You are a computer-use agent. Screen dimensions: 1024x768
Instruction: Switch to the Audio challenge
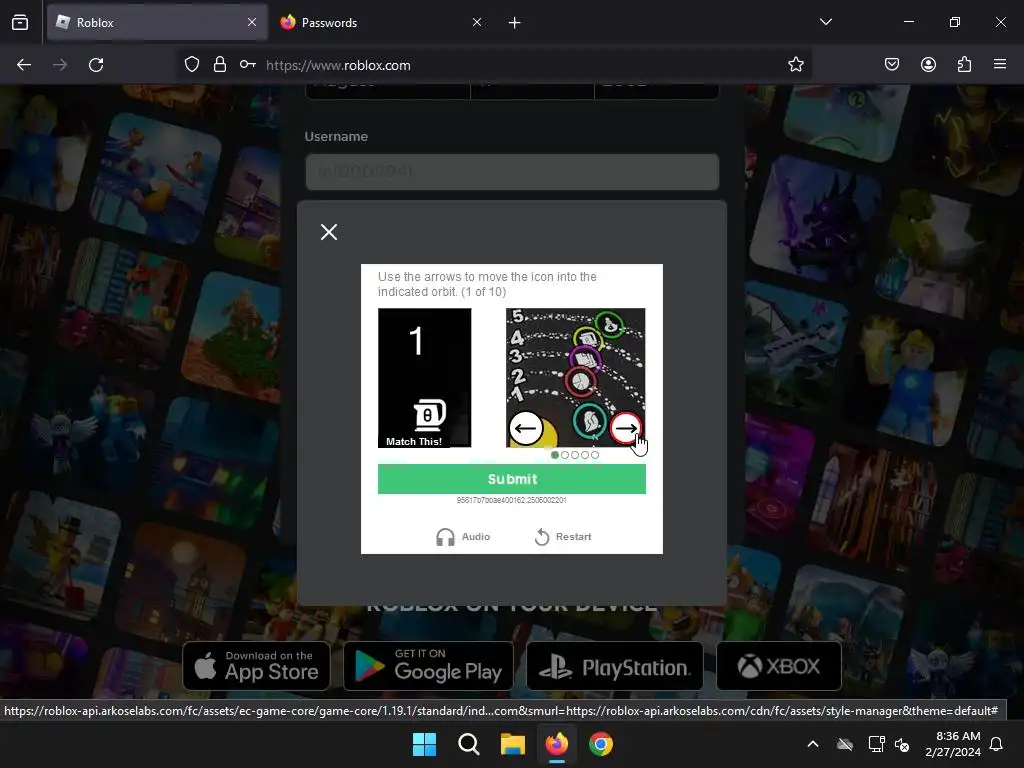point(463,537)
